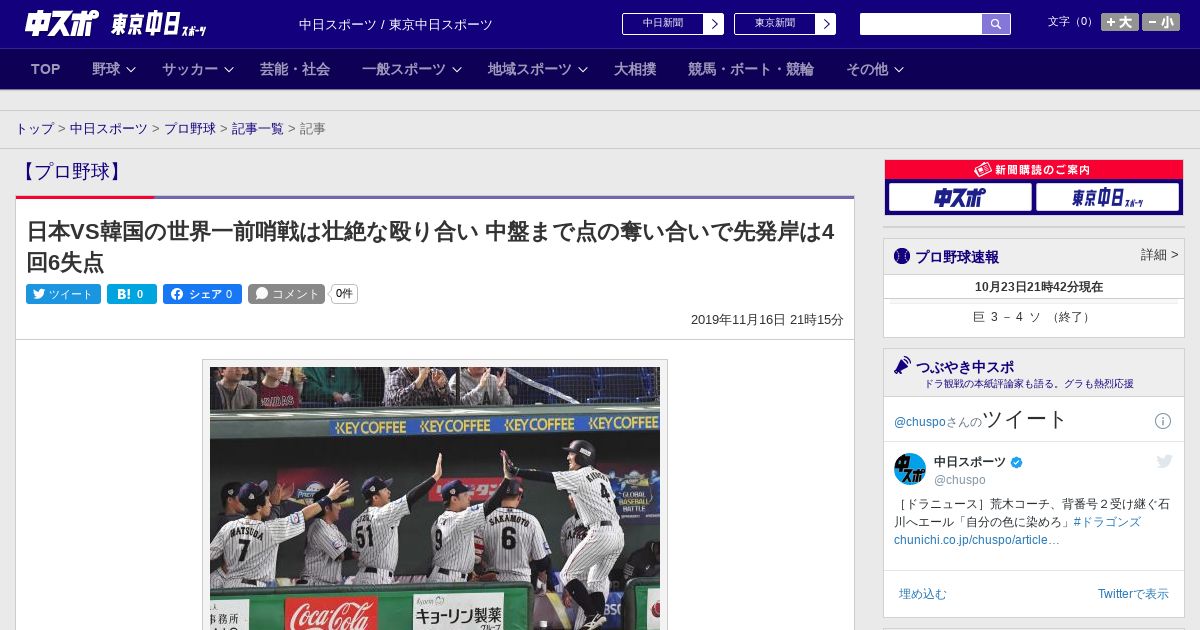Click the 中日スポーツ / 東京中日スポーツ header text
Screen dimensions: 1200x630
pyautogui.click(x=396, y=25)
